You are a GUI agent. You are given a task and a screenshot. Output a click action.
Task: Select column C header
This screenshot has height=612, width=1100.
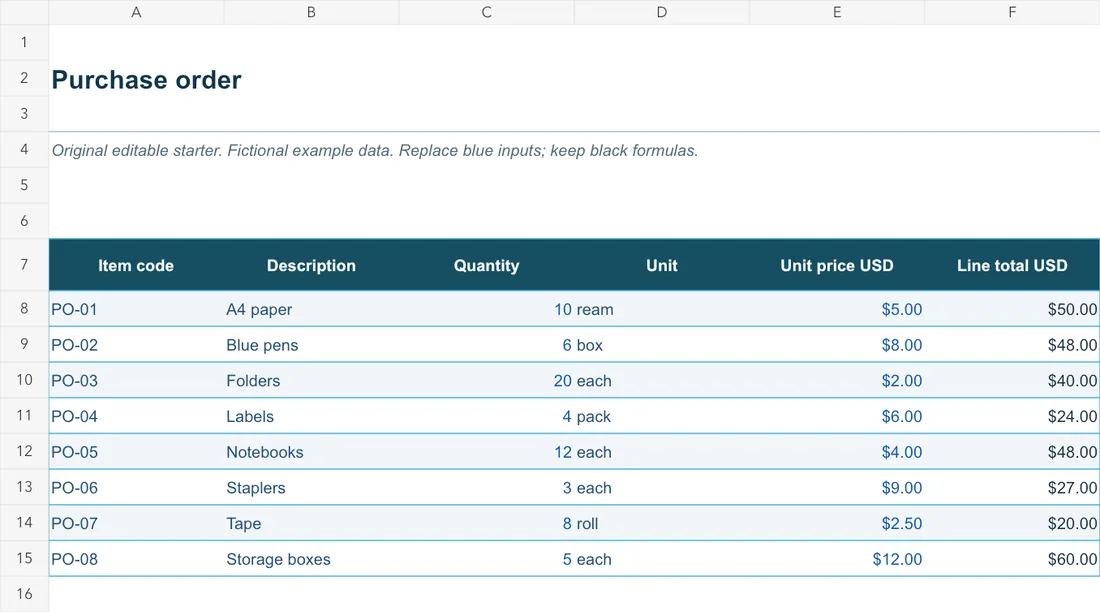(486, 12)
